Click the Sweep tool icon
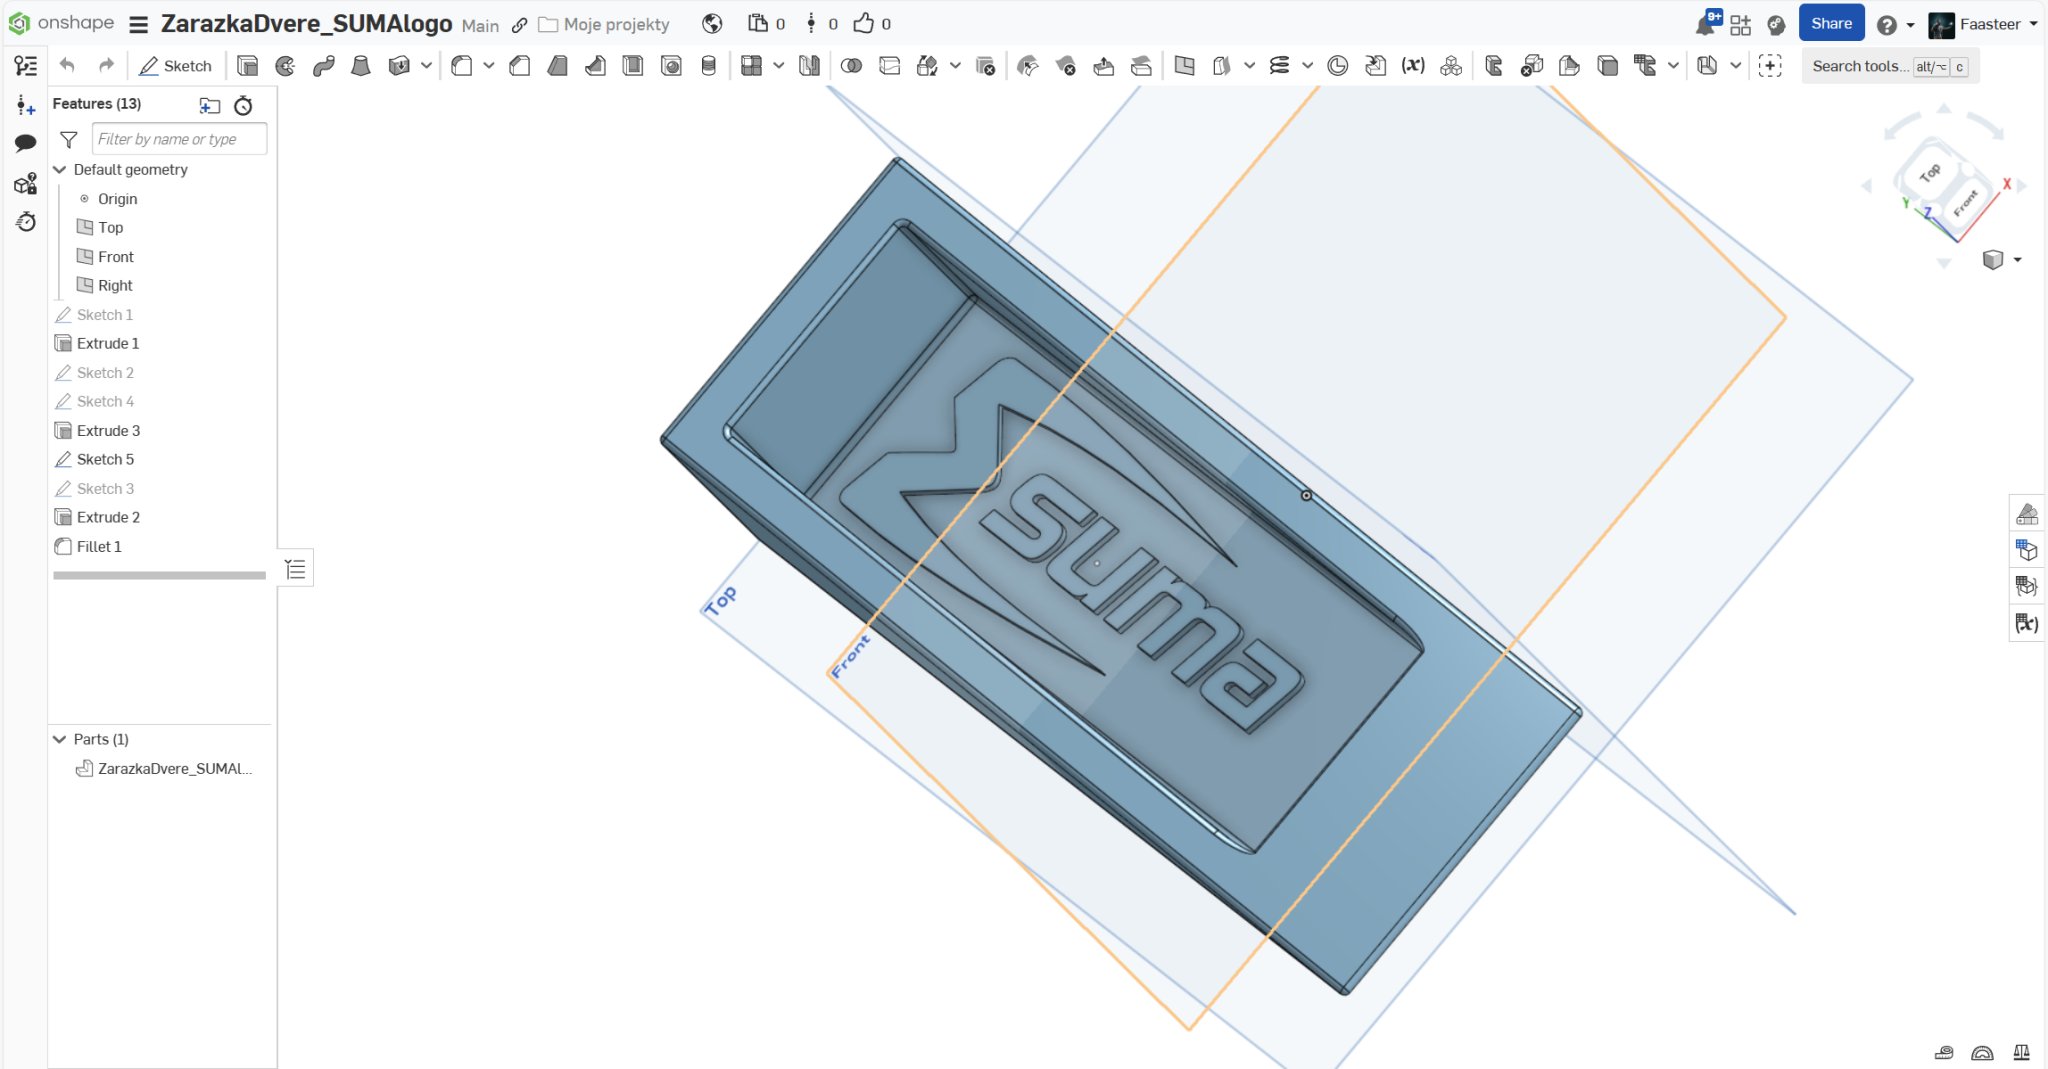Screen dimensions: 2048x1069 (x=323, y=66)
